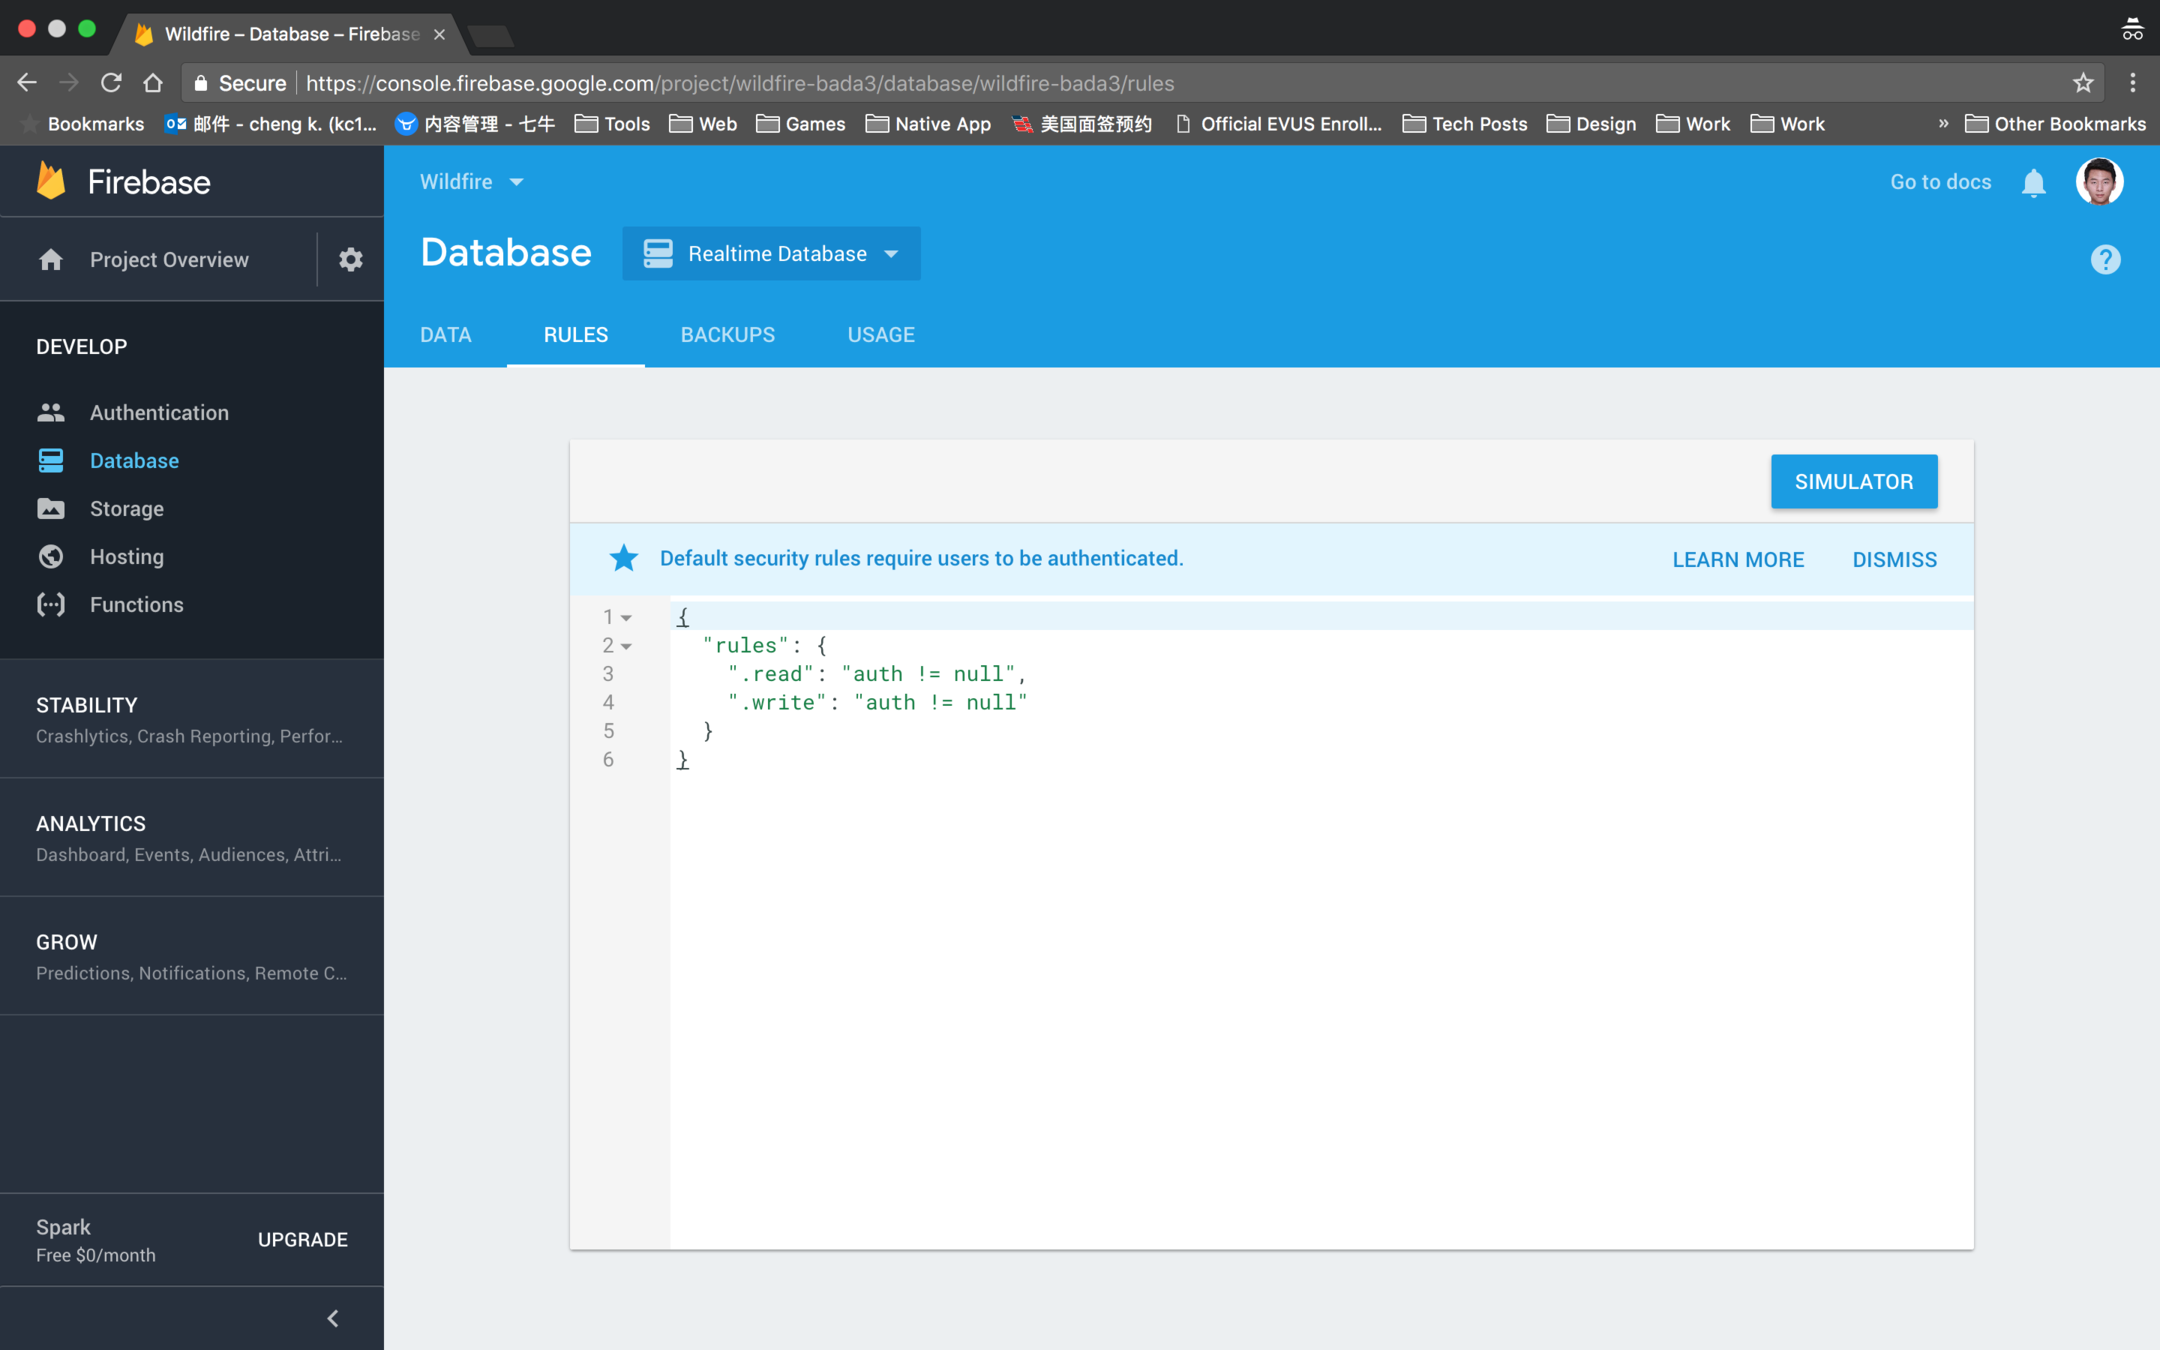Click the notifications bell icon
The image size is (2160, 1350).
tap(2033, 183)
